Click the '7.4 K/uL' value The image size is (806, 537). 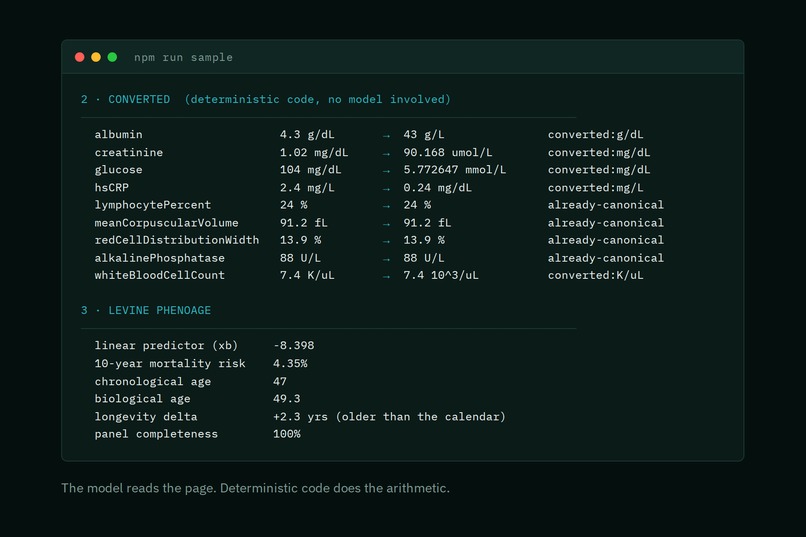point(307,275)
